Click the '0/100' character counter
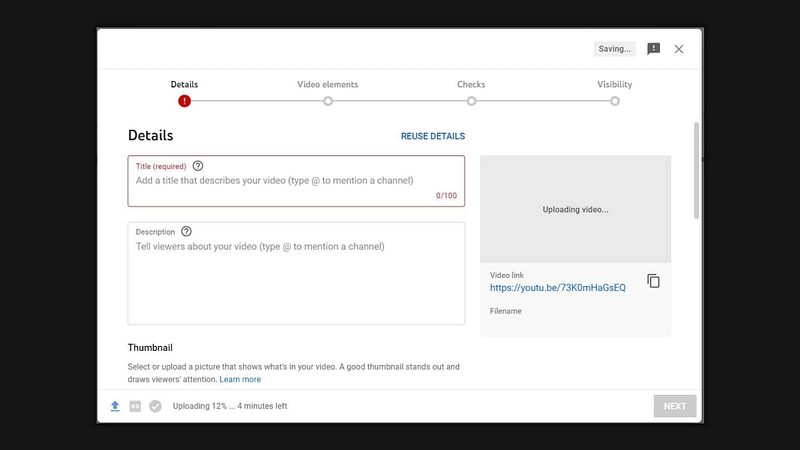Viewport: 800px width, 450px height. click(446, 195)
